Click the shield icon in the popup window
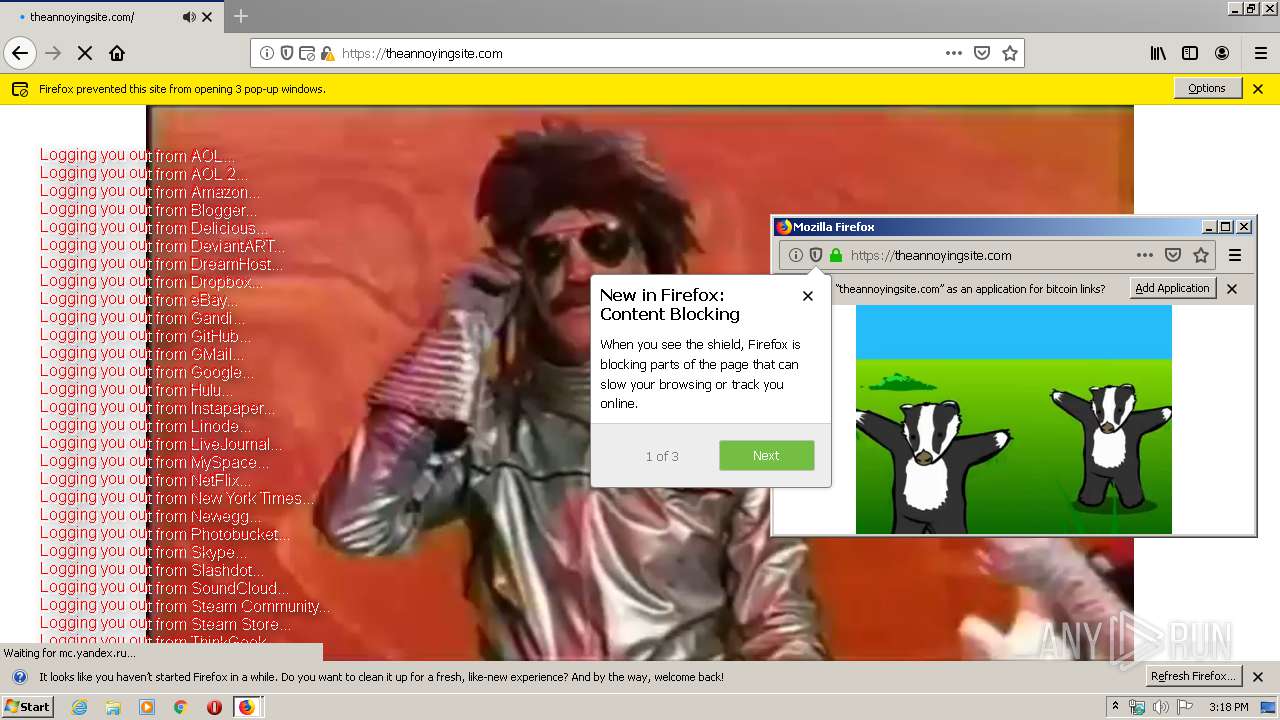The width and height of the screenshot is (1280, 720). [816, 255]
